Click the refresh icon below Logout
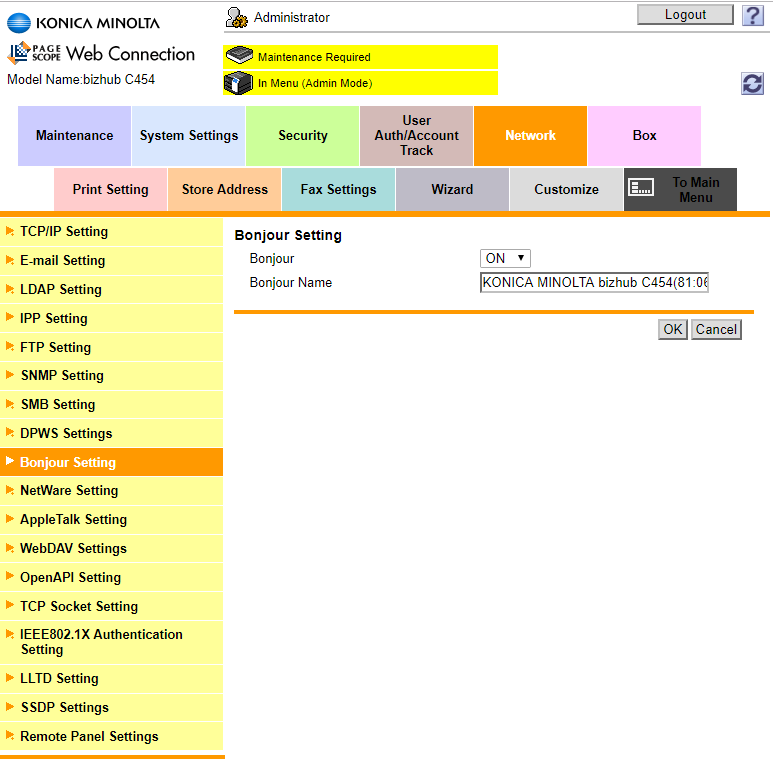The width and height of the screenshot is (773, 761). (752, 83)
